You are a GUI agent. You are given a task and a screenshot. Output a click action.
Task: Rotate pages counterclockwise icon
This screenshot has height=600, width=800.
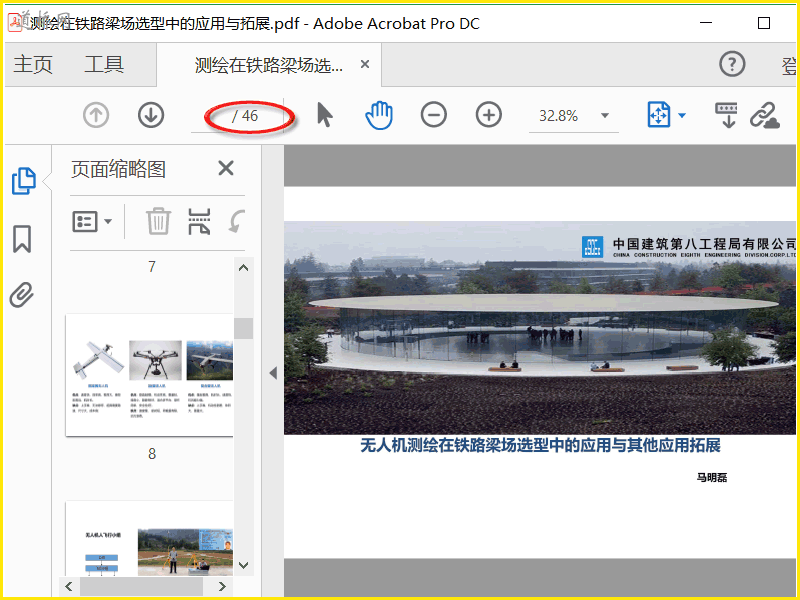coord(237,221)
